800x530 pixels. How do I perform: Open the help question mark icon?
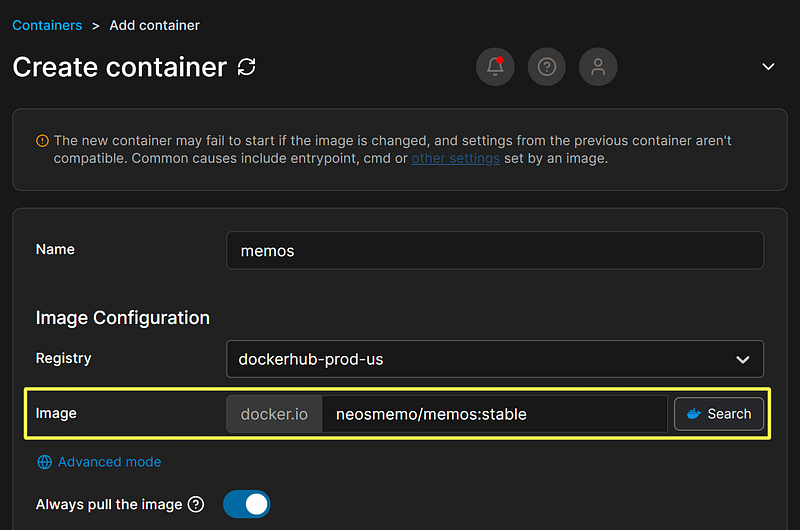point(546,67)
